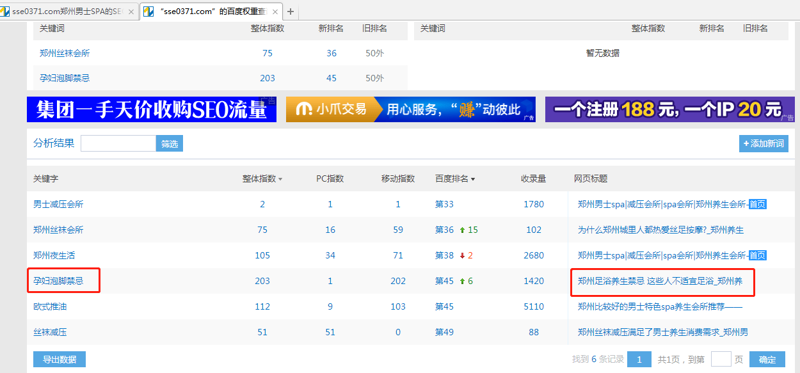Click rank 第33 for 男士减压会所
This screenshot has height=373, width=800.
tap(444, 204)
